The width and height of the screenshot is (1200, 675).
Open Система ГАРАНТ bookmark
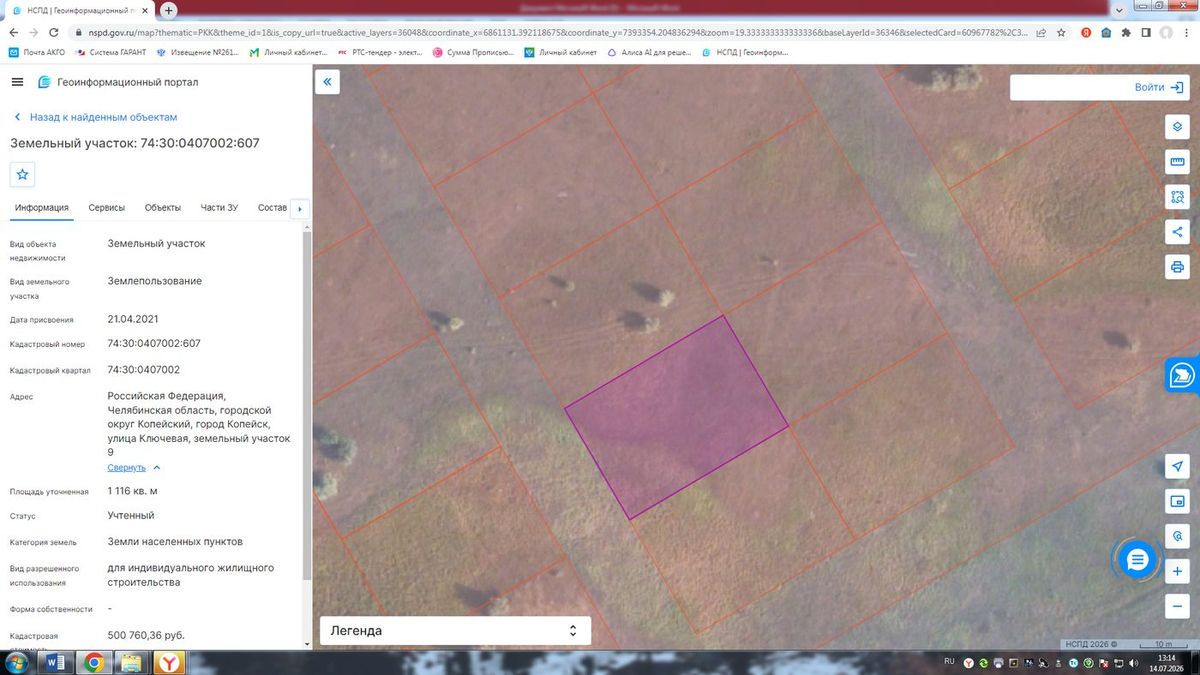[109, 52]
